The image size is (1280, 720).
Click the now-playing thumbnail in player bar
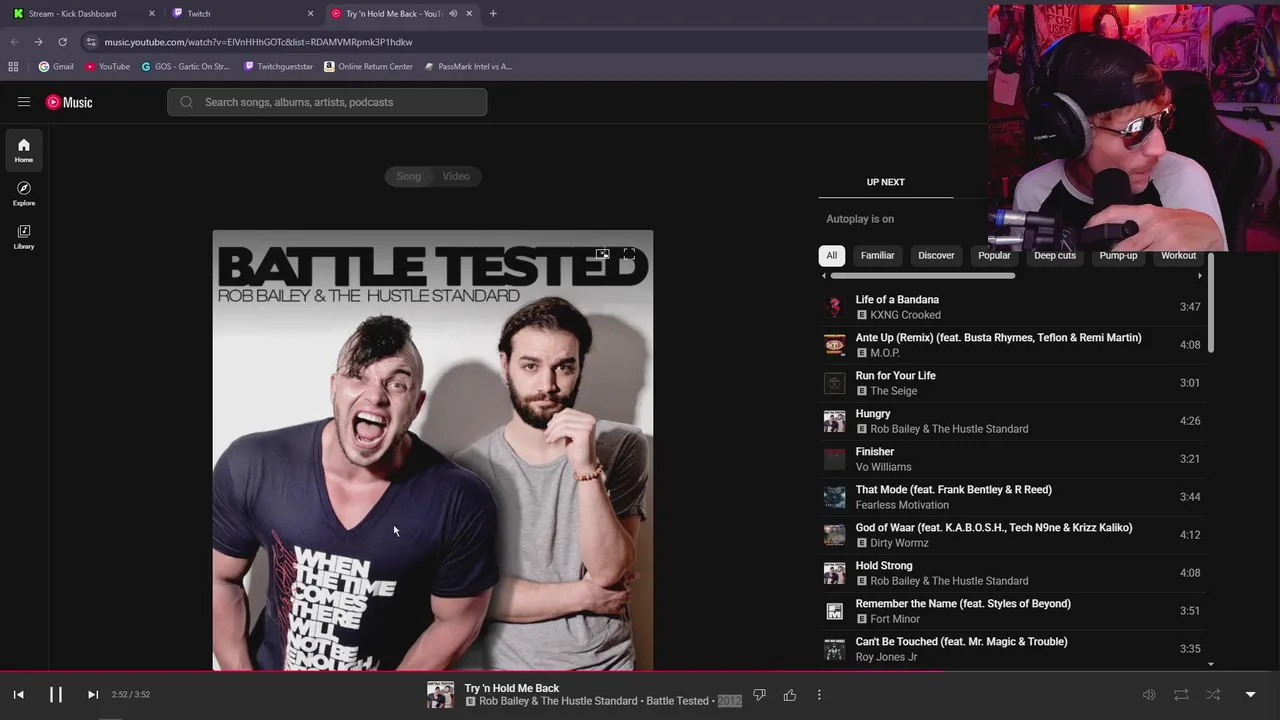click(x=440, y=695)
